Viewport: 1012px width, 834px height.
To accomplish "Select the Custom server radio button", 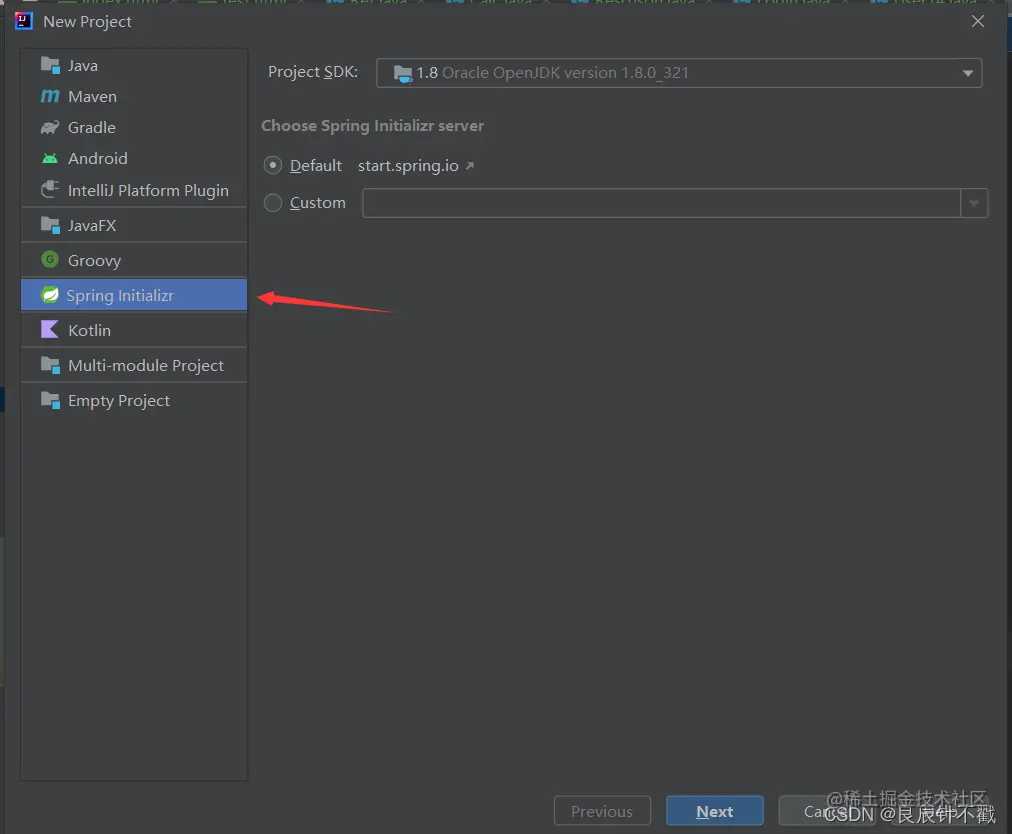I will [273, 203].
